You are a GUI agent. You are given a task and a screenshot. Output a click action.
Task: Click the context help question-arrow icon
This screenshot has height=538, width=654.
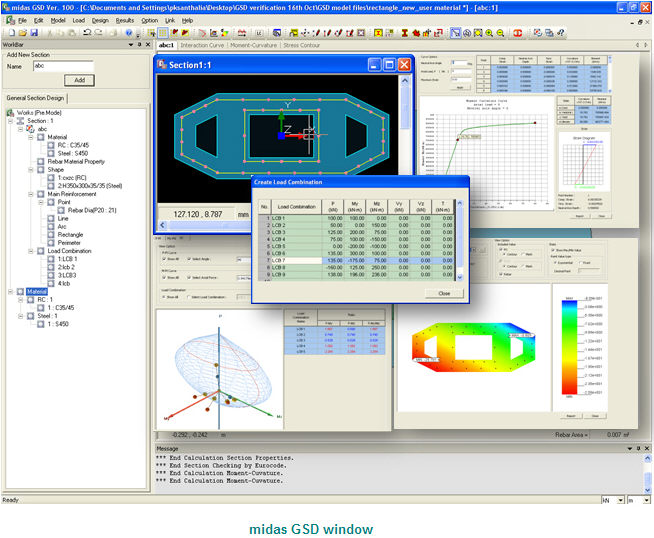point(561,33)
